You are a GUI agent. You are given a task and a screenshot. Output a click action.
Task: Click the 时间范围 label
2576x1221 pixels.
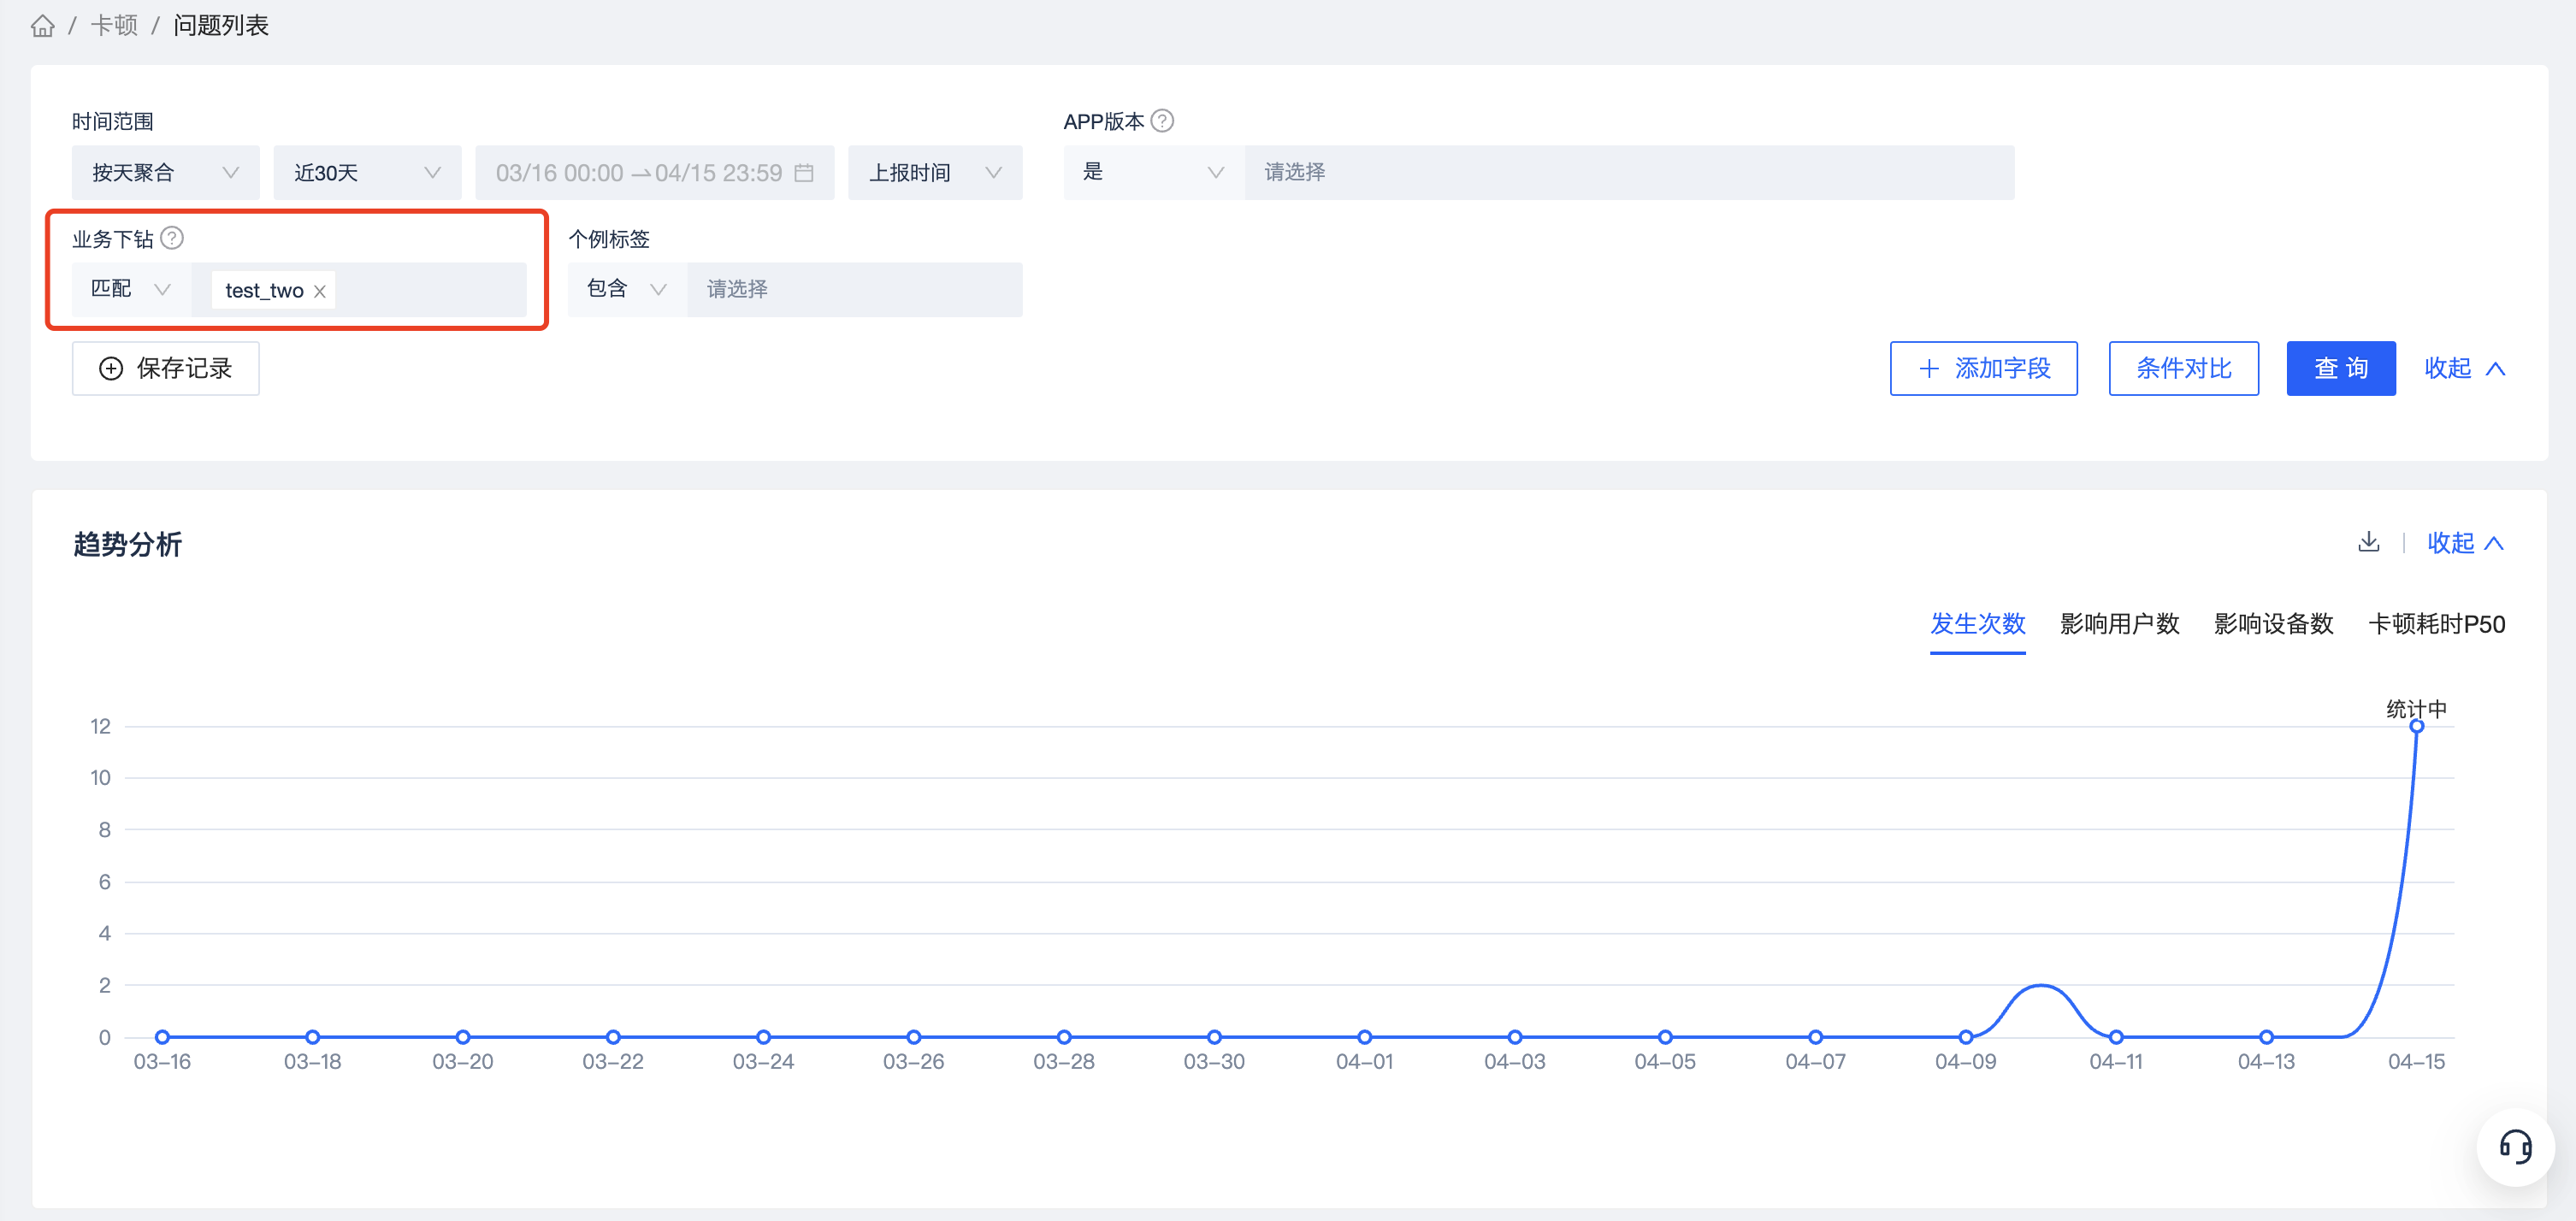tap(112, 121)
